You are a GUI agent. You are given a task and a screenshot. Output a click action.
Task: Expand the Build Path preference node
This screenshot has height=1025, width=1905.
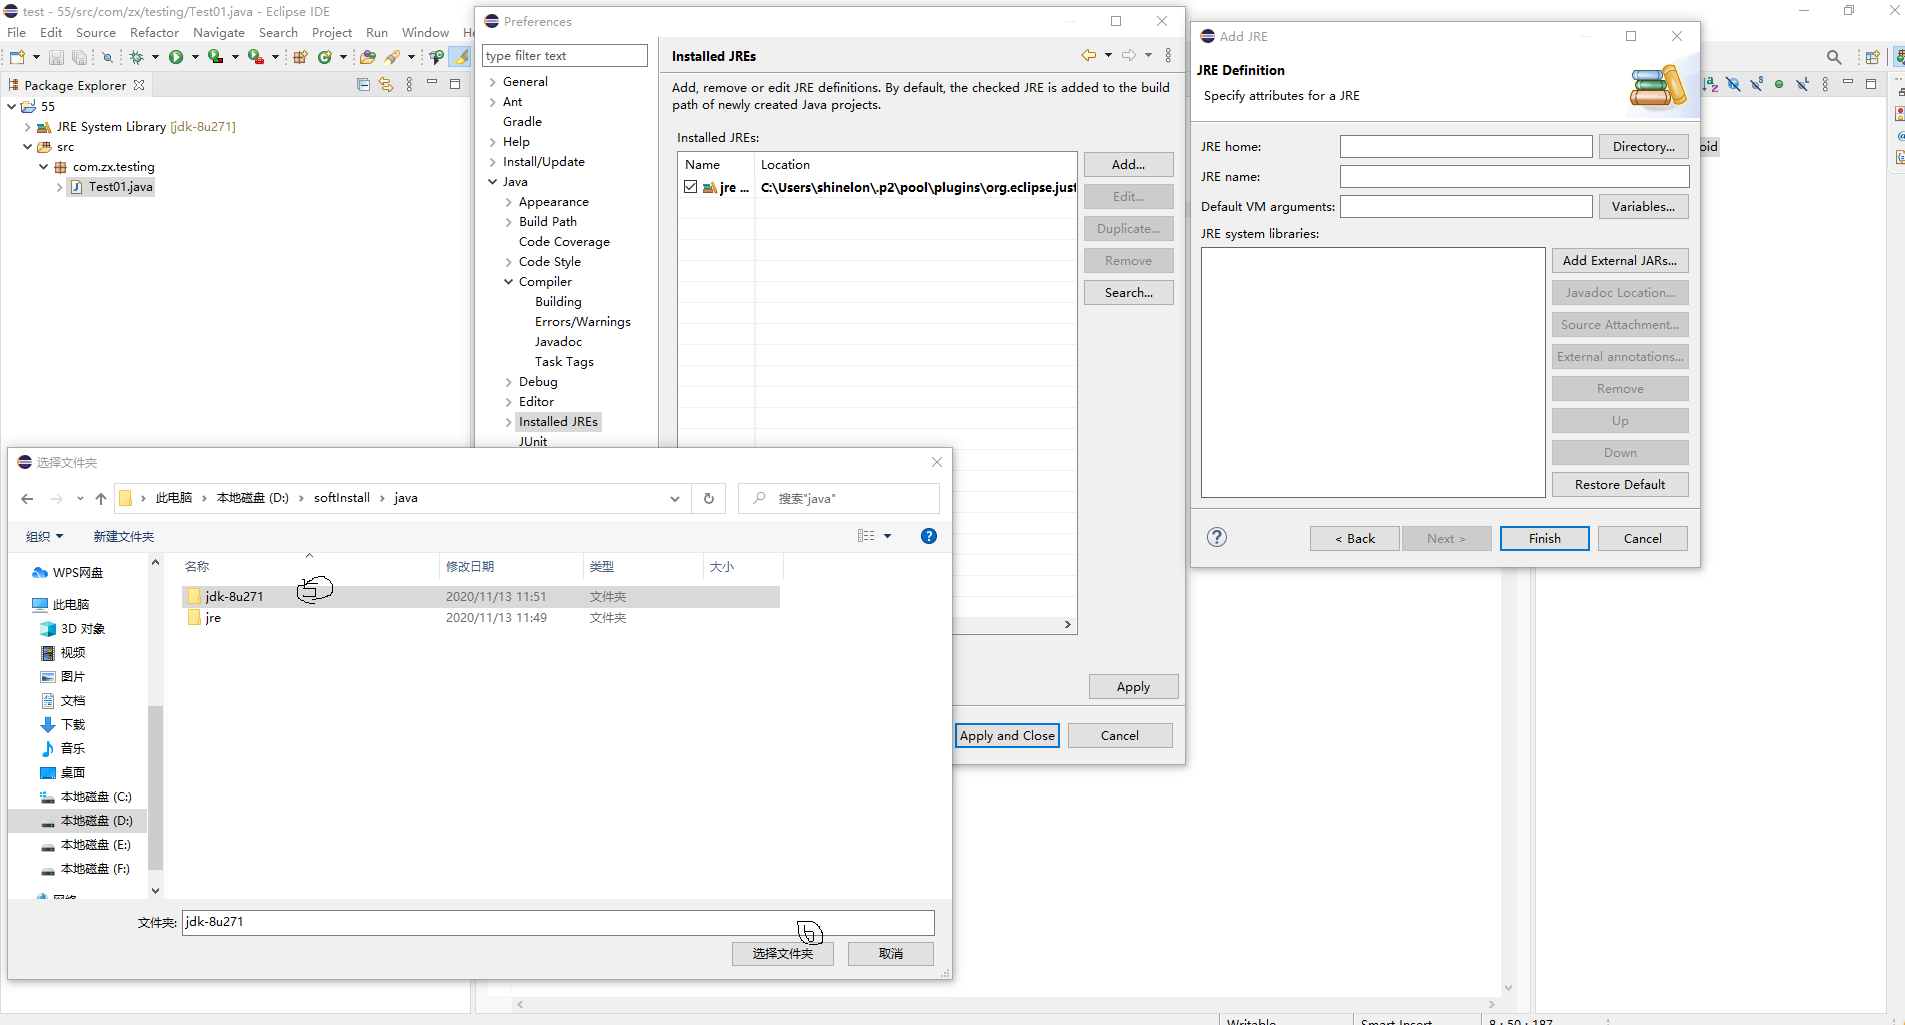509,222
